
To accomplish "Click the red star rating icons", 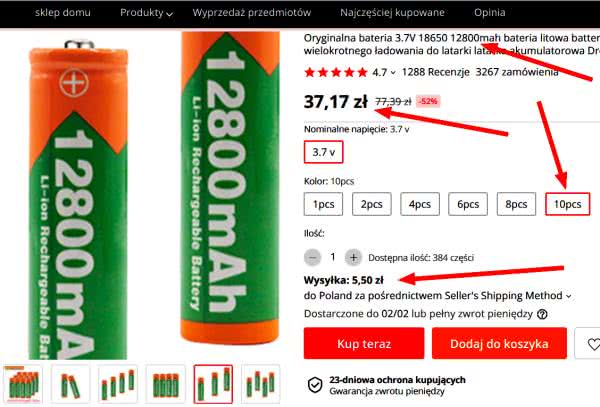I will tap(336, 72).
